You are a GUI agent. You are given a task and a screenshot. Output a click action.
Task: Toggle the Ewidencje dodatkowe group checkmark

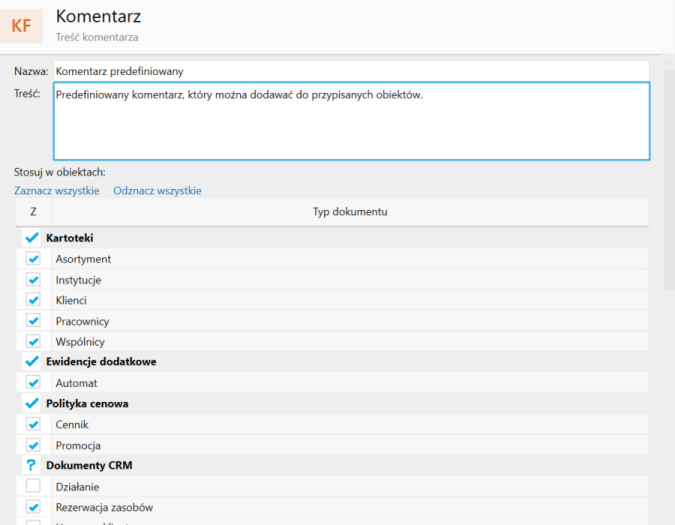(x=32, y=362)
